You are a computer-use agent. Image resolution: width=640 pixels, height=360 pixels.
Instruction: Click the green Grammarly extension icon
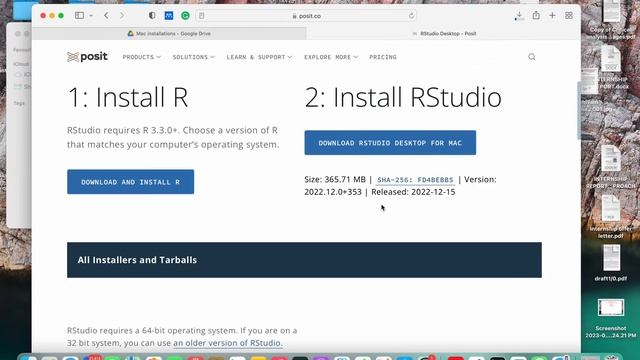point(185,16)
